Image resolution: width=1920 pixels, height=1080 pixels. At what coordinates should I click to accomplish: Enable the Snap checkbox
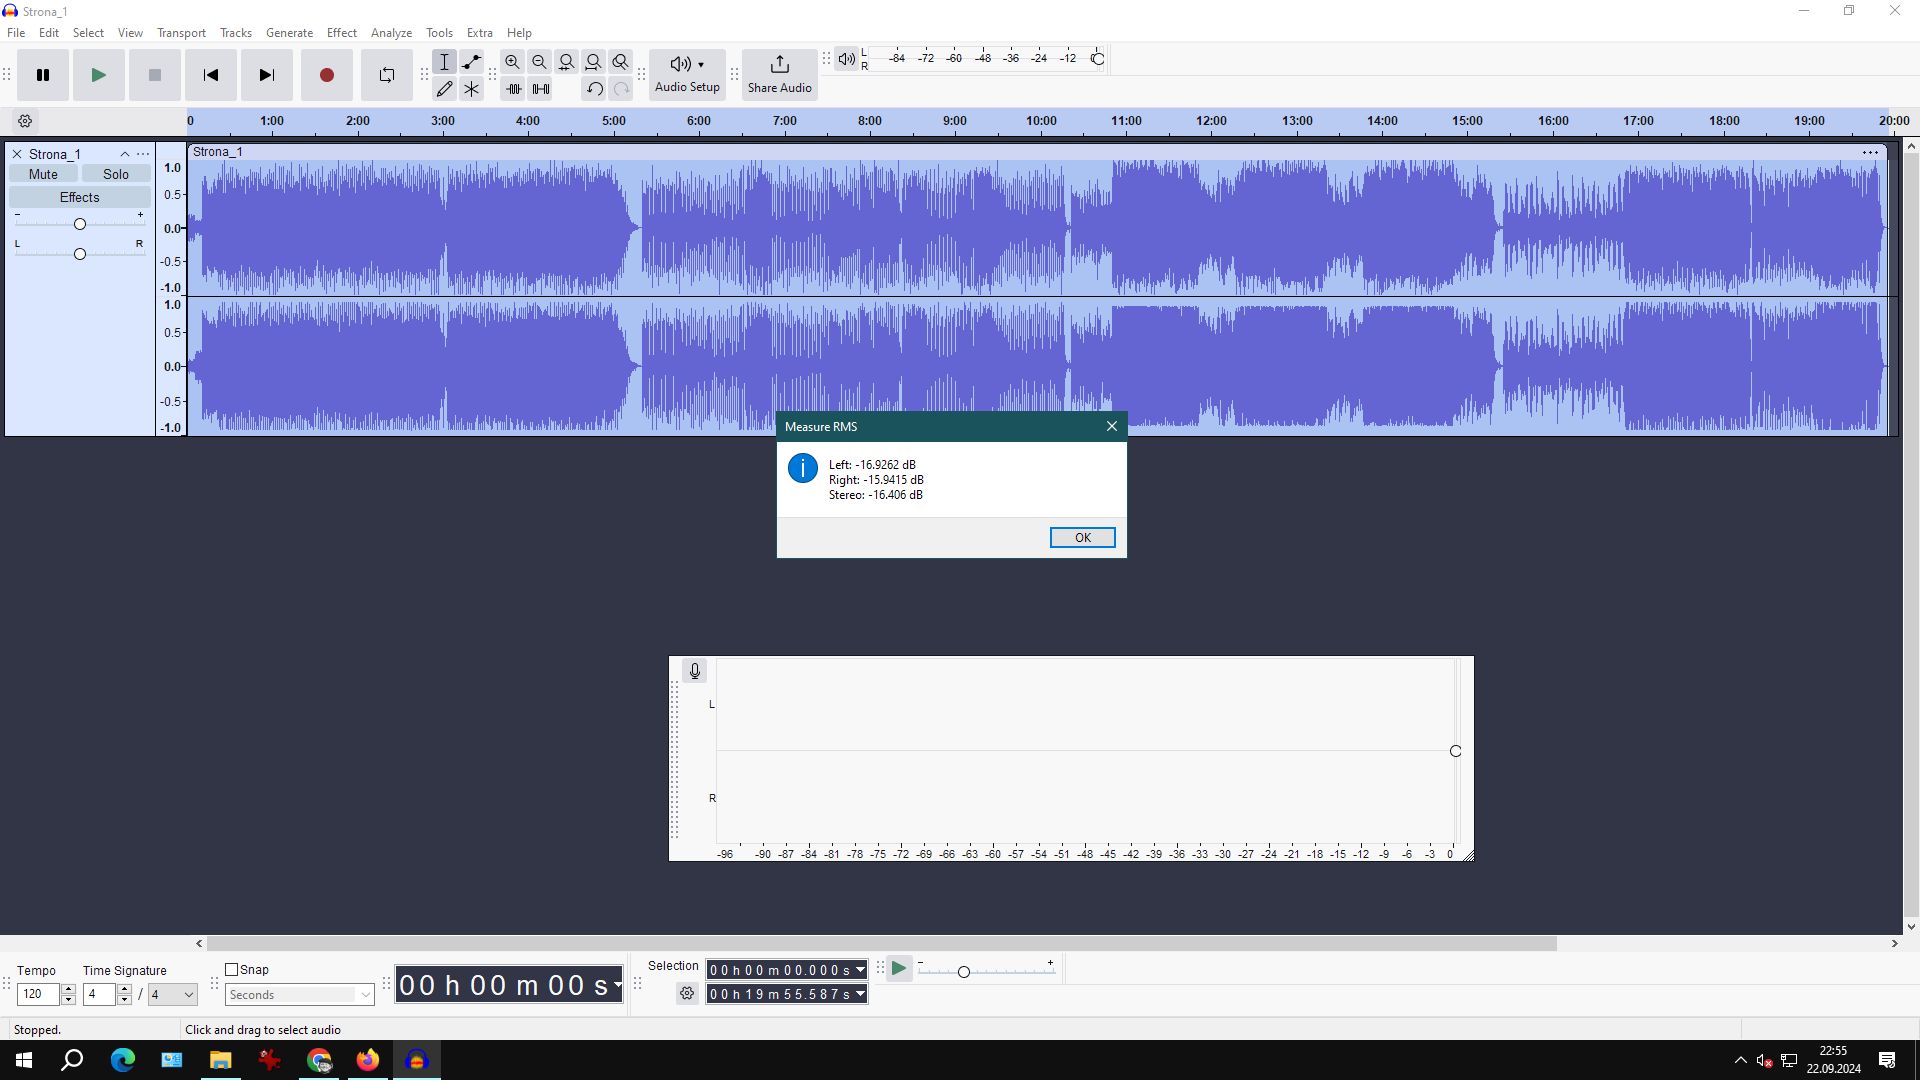(x=232, y=969)
